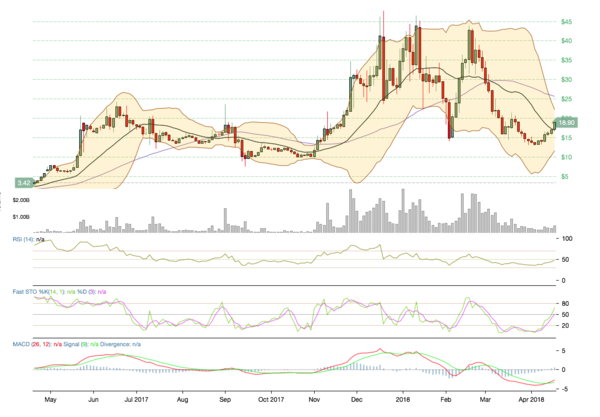Click the Jun date axis label
600x417 pixels.
tap(93, 400)
